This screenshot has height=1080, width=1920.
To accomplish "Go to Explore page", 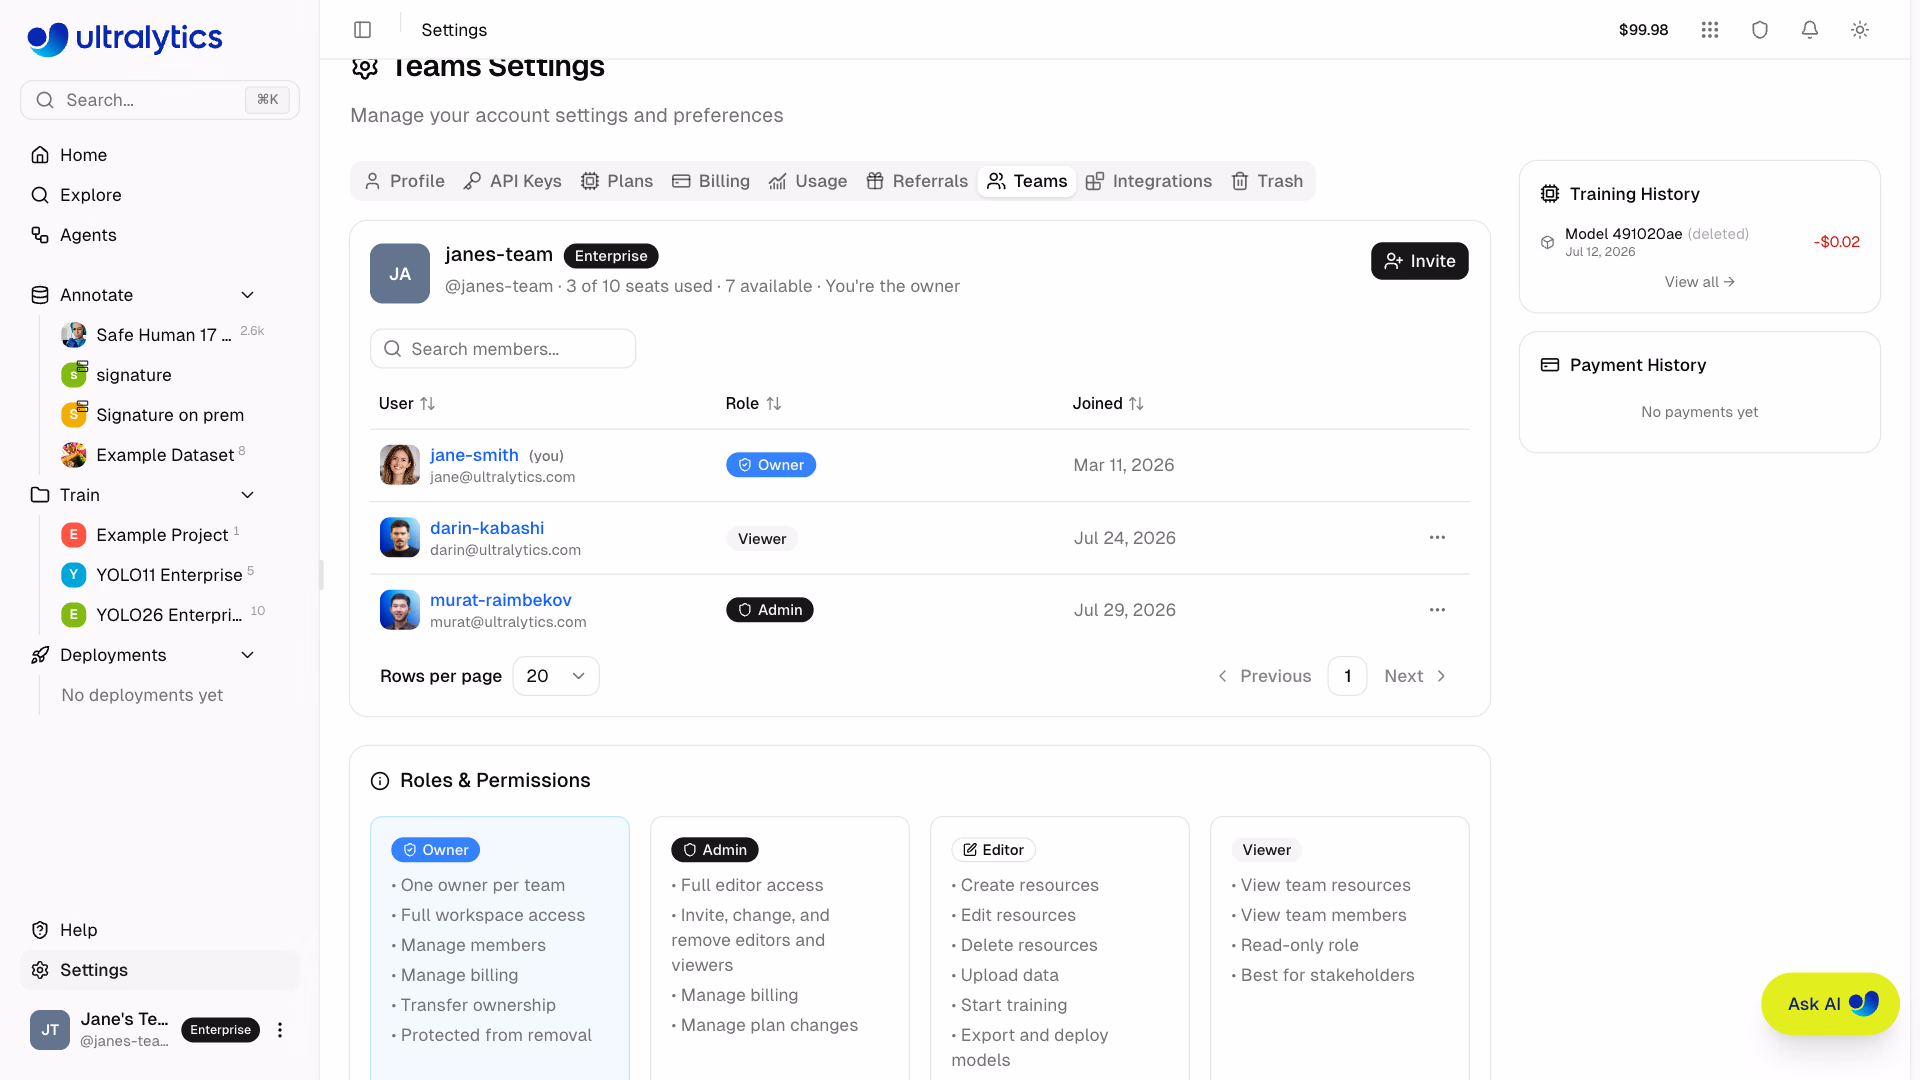I will coord(160,195).
